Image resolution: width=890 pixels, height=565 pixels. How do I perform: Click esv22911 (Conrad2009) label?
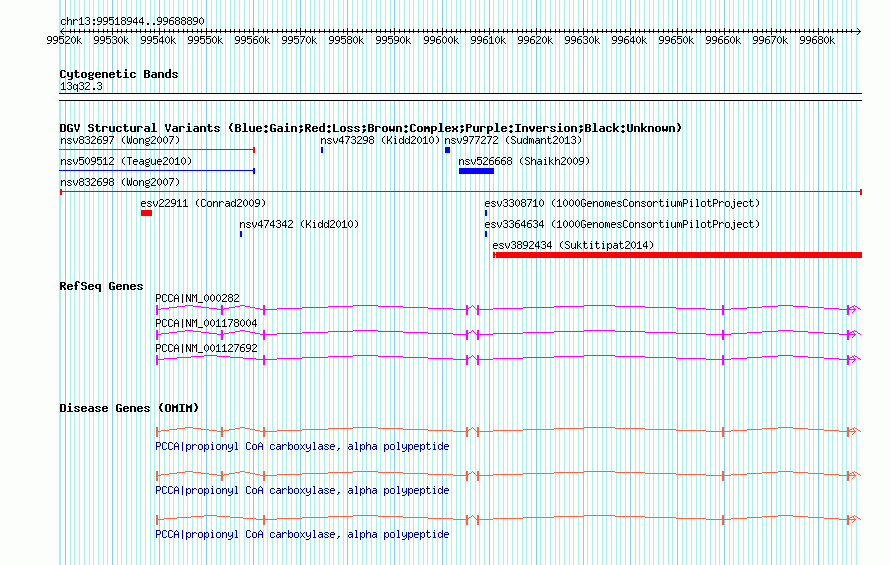click(203, 203)
